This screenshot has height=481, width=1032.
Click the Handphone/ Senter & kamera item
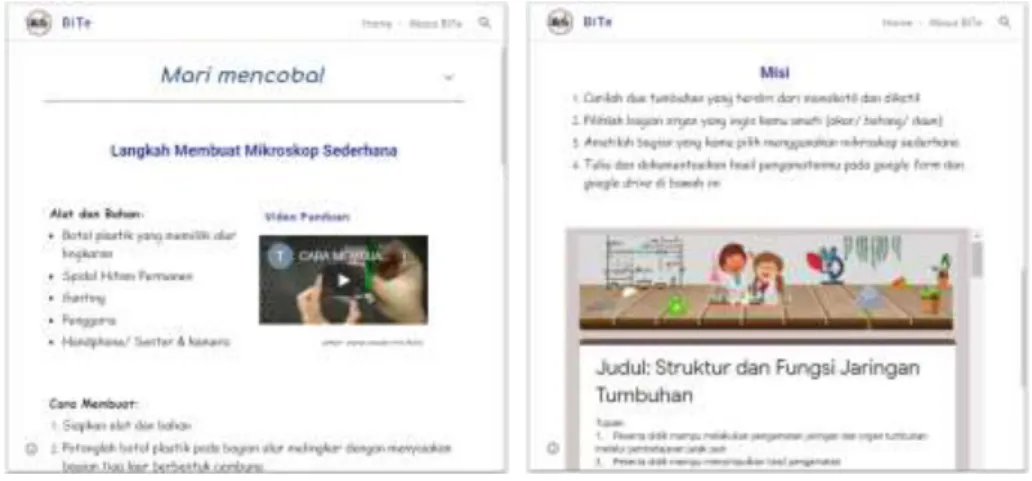click(x=146, y=342)
